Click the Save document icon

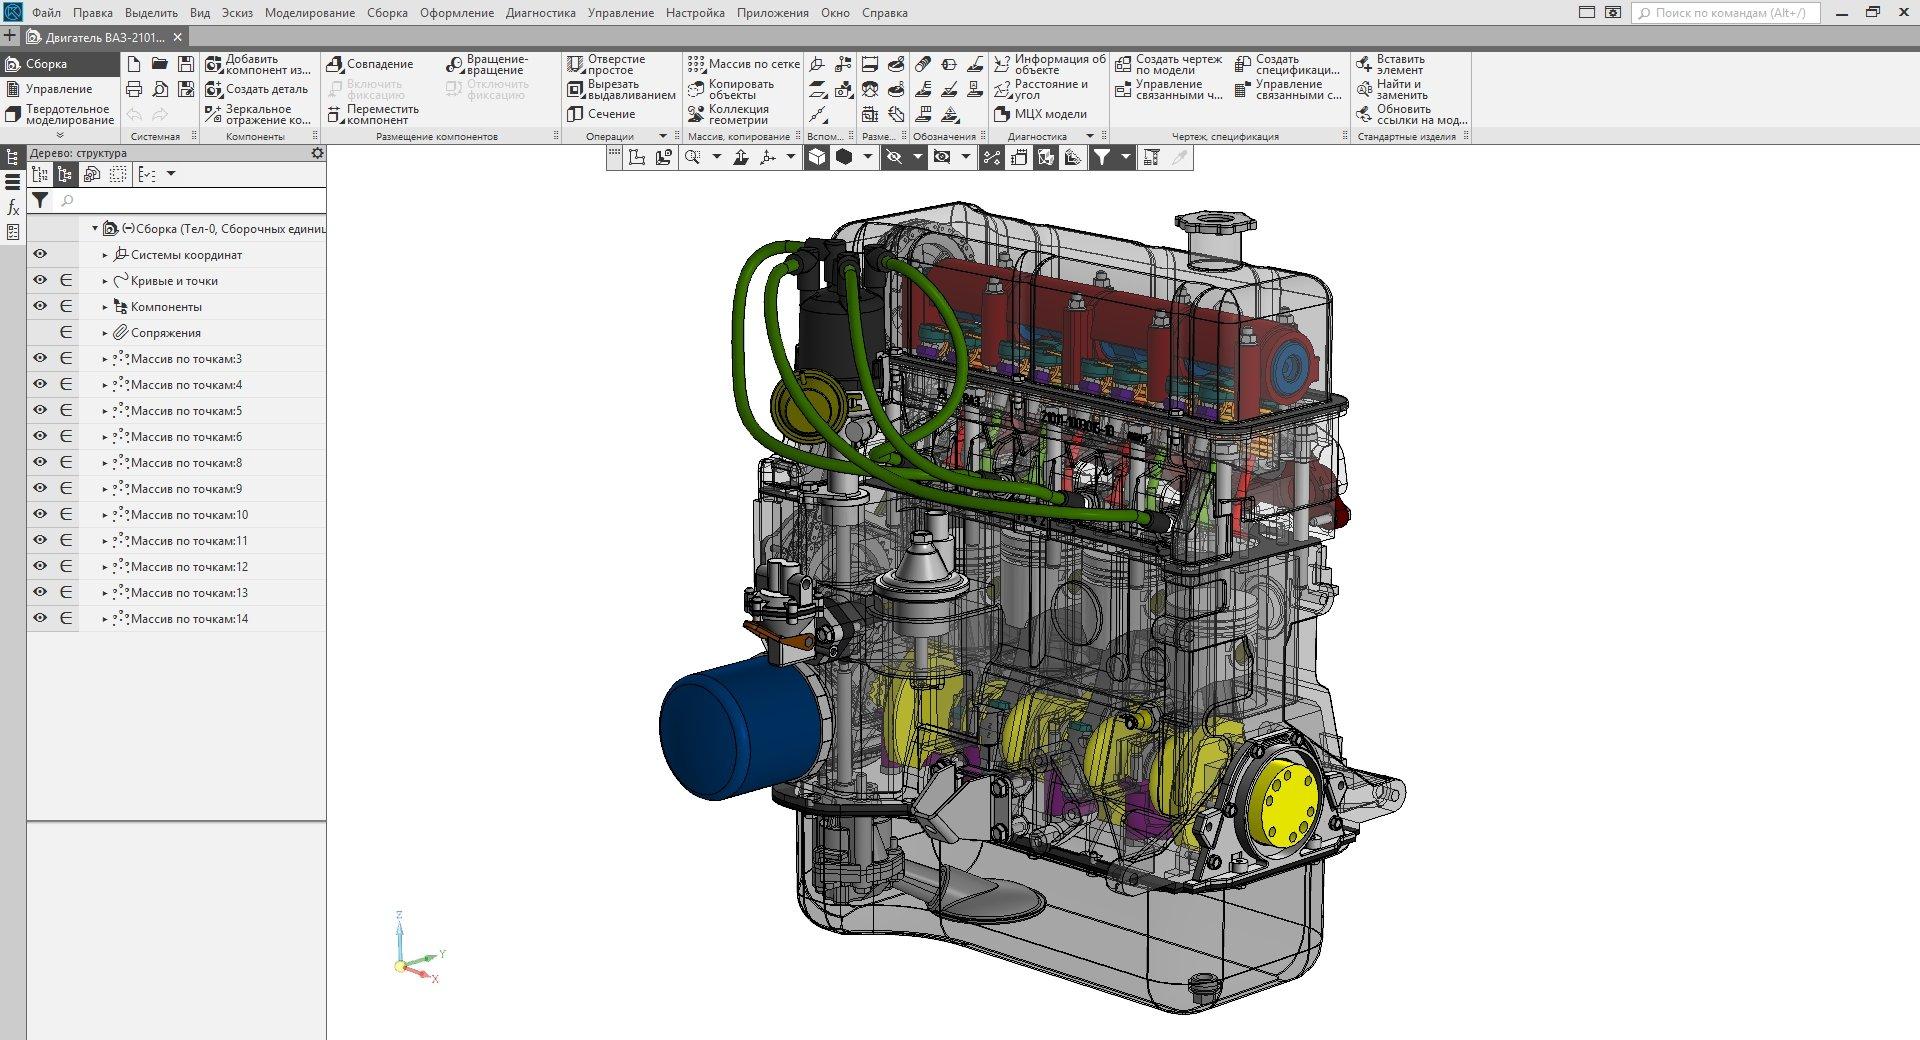pos(185,64)
